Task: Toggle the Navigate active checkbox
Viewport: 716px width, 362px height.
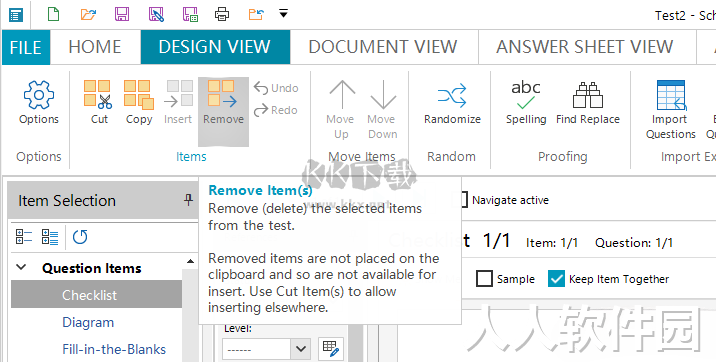Action: pyautogui.click(x=463, y=199)
